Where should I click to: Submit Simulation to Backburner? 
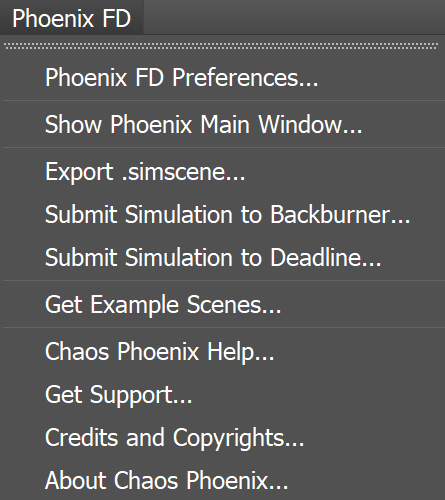(224, 214)
